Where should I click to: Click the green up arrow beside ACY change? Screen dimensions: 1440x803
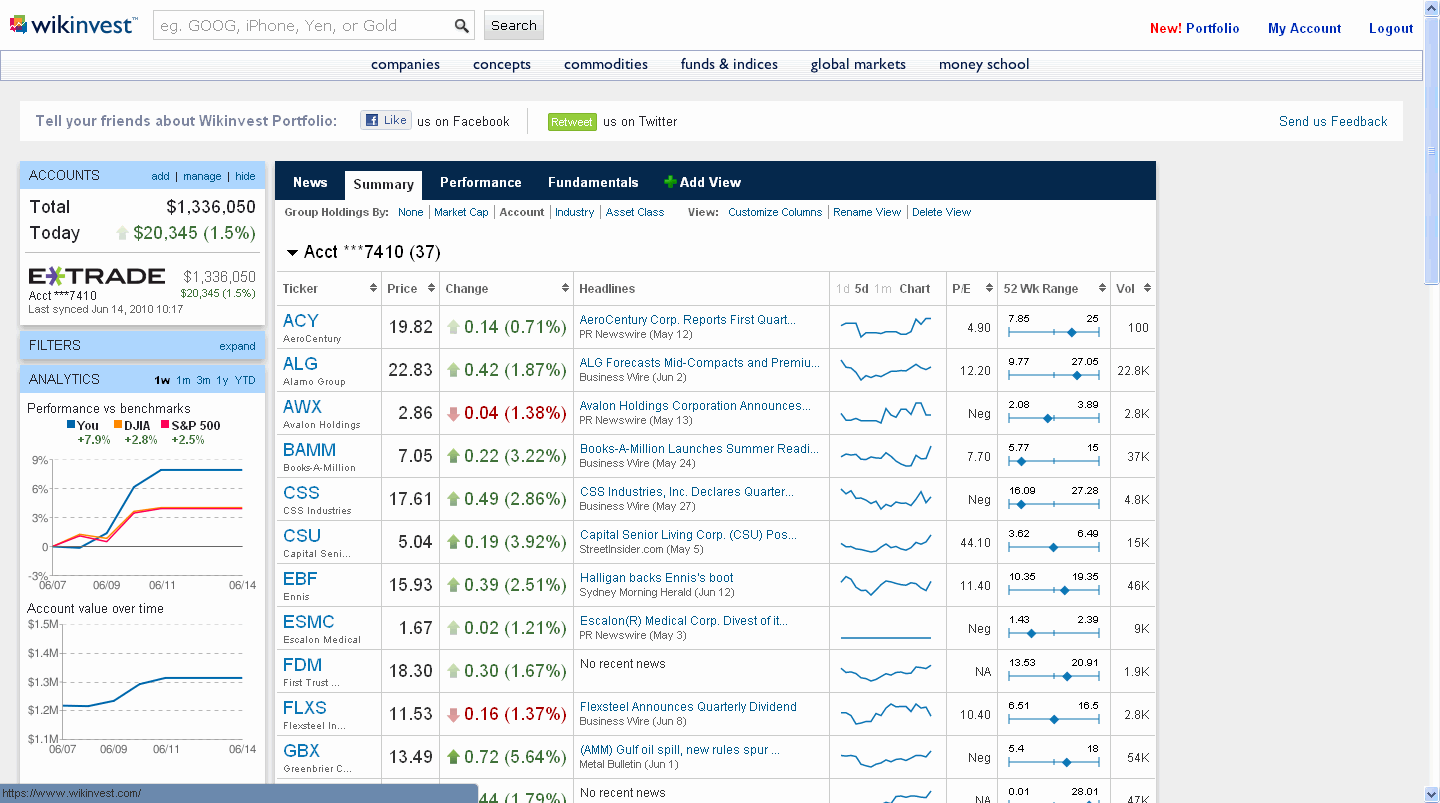coord(453,327)
